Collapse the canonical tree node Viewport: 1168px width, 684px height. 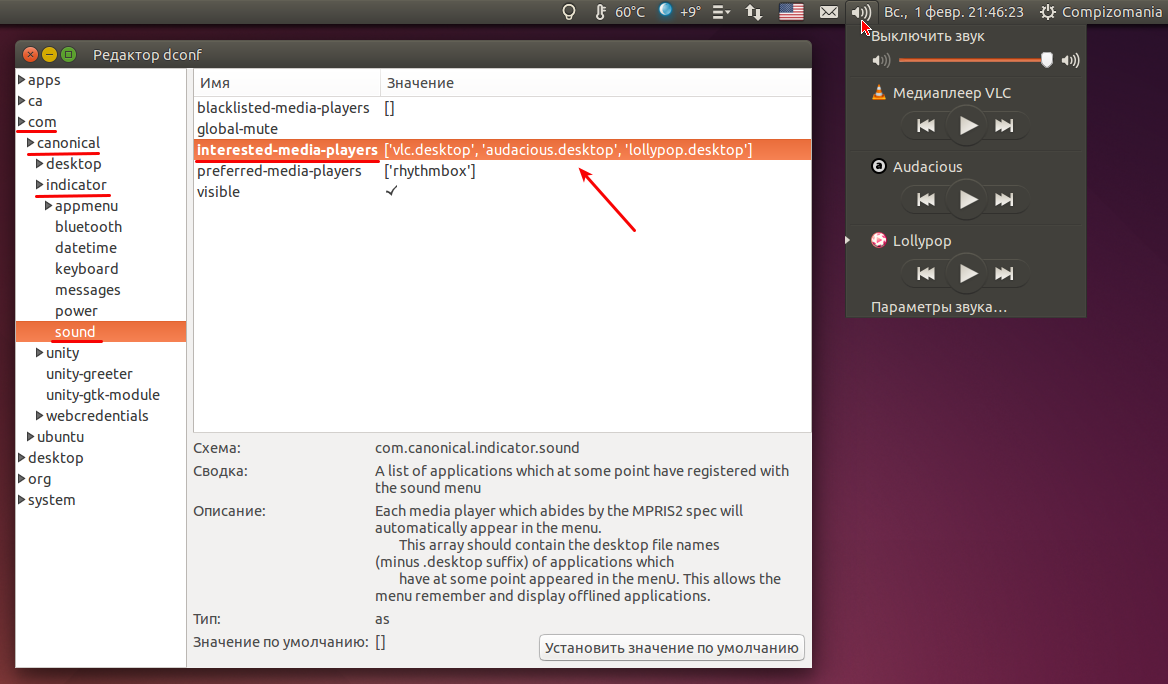pos(31,142)
